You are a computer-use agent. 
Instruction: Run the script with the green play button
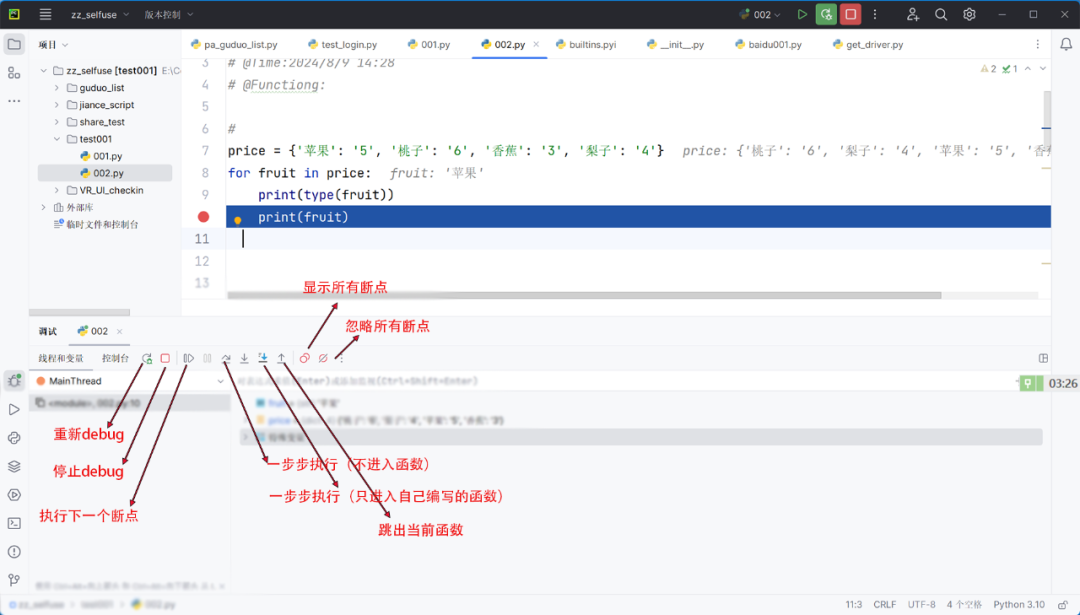[x=802, y=14]
